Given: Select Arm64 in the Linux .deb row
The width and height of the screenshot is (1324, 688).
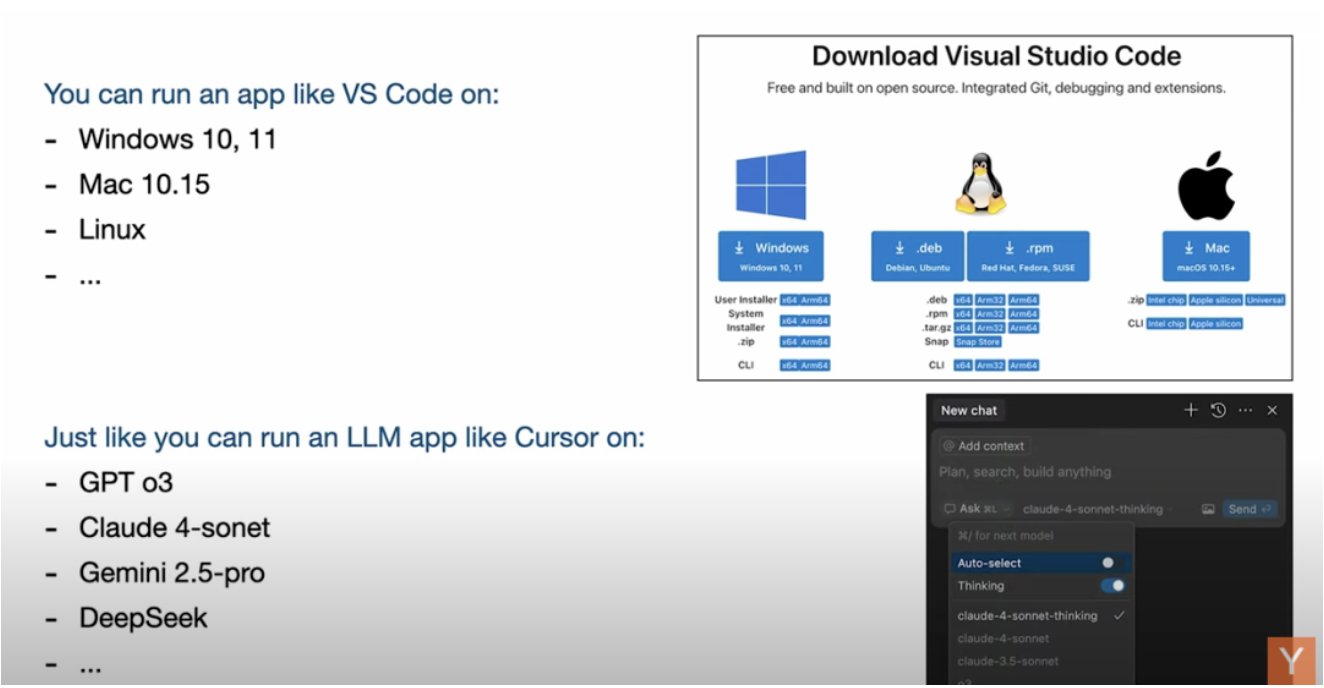Looking at the screenshot, I should click(x=1023, y=300).
